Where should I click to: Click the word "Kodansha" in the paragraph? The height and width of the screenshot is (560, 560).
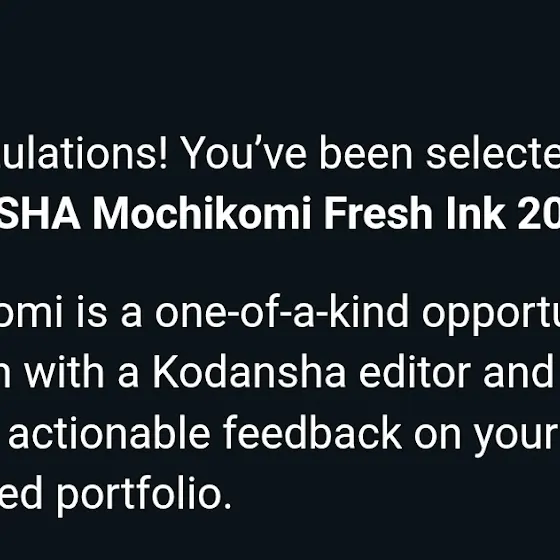[249, 372]
